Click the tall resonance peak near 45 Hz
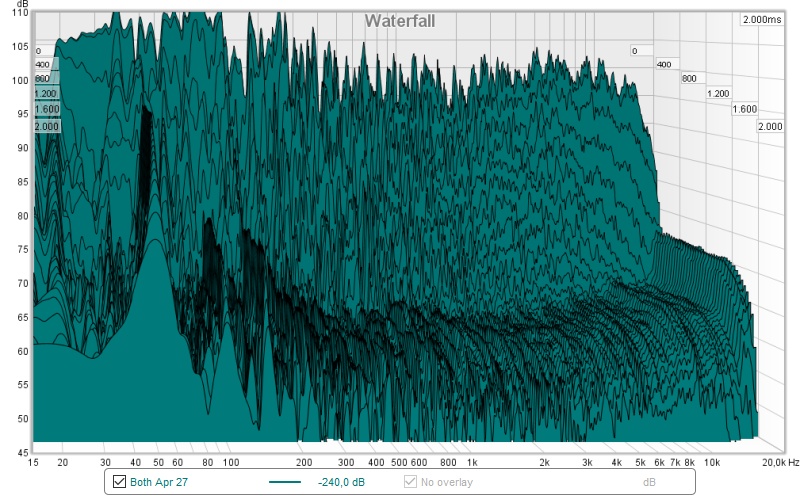Image resolution: width=800 pixels, height=496 pixels. tap(147, 115)
